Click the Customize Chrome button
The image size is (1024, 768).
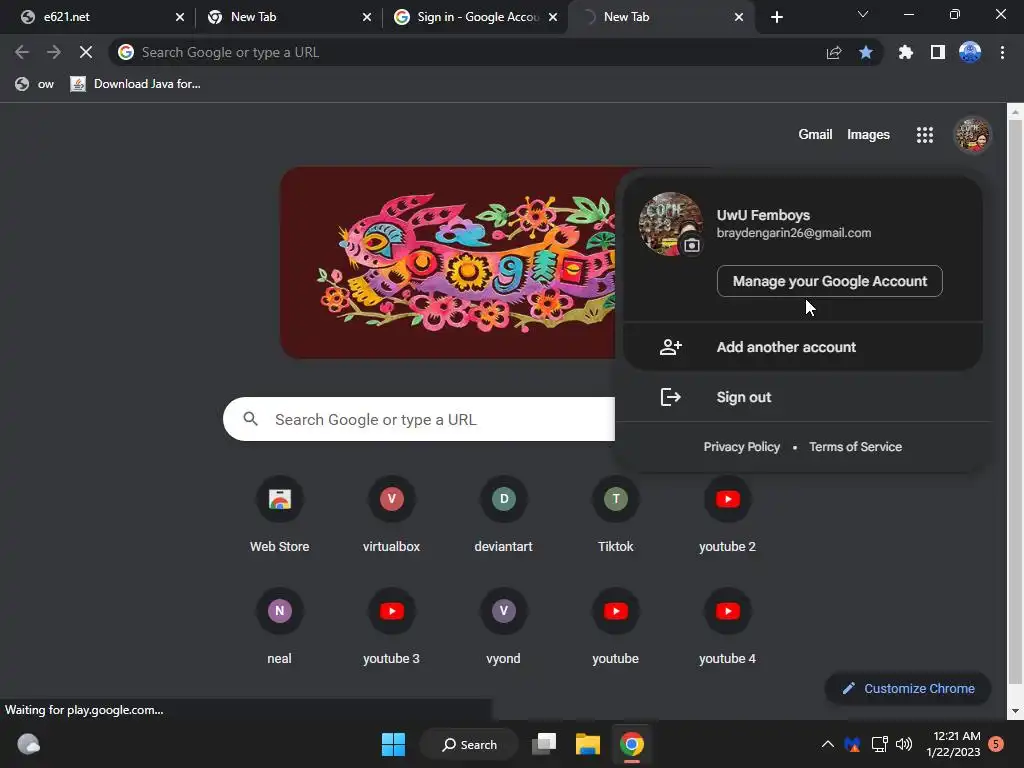click(908, 688)
